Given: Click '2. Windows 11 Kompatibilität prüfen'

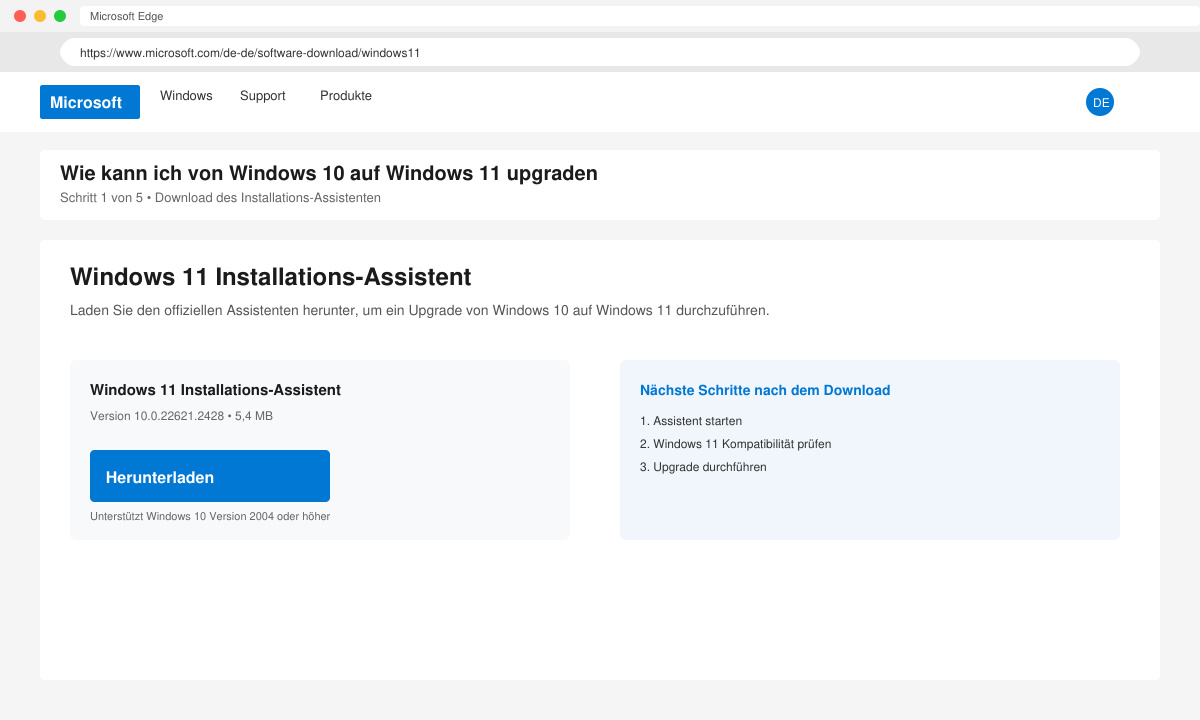Looking at the screenshot, I should coord(736,444).
